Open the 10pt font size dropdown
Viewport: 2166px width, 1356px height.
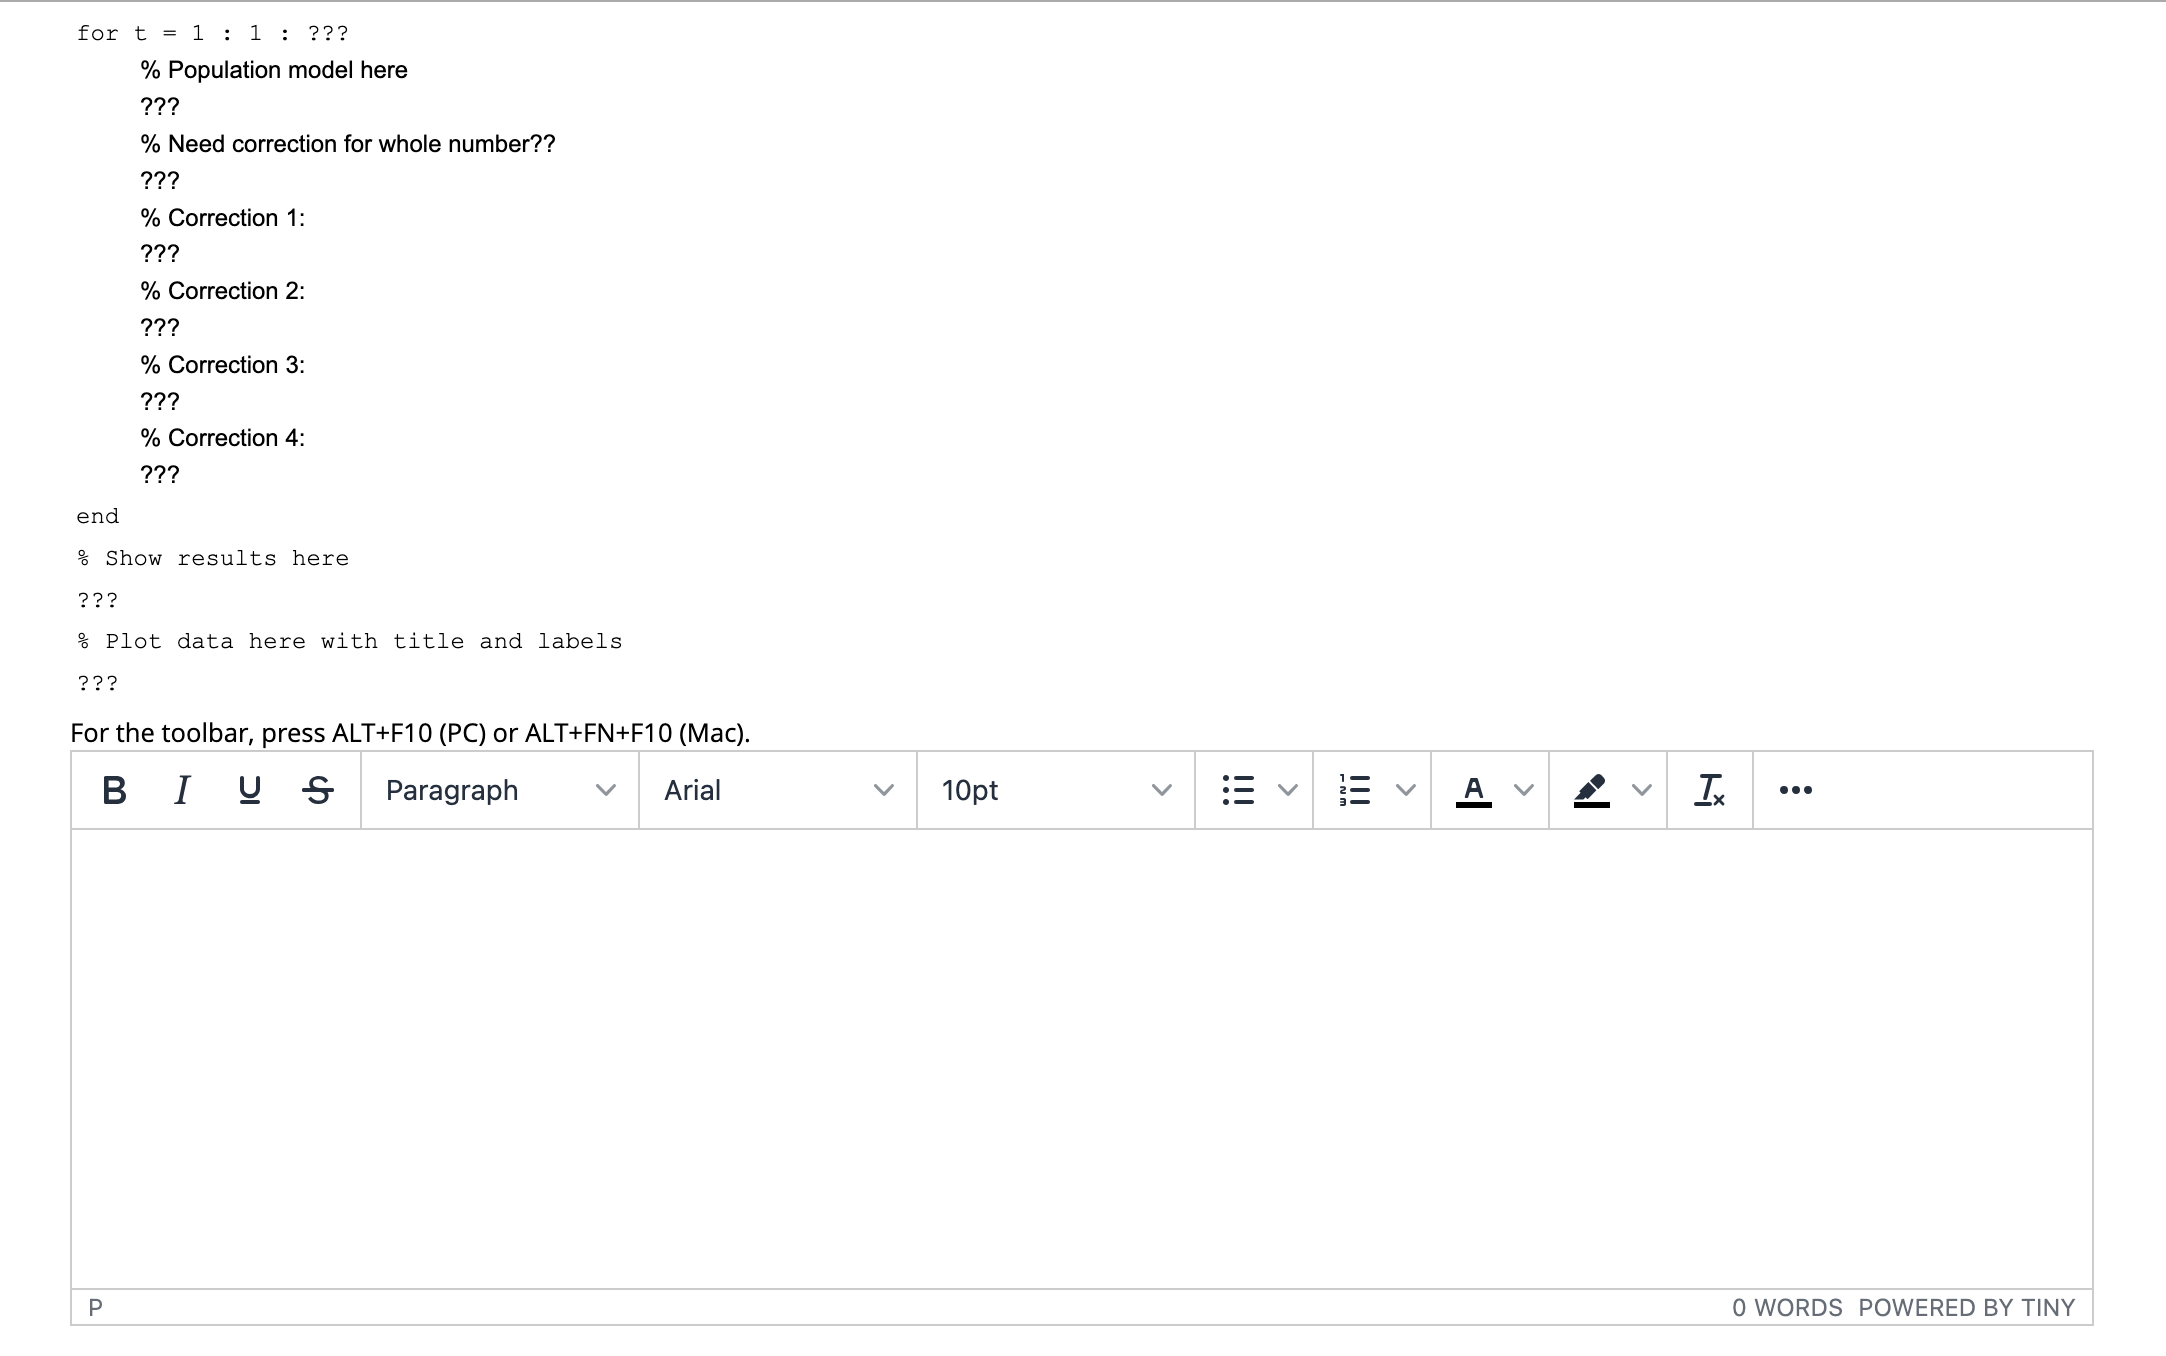[1055, 790]
